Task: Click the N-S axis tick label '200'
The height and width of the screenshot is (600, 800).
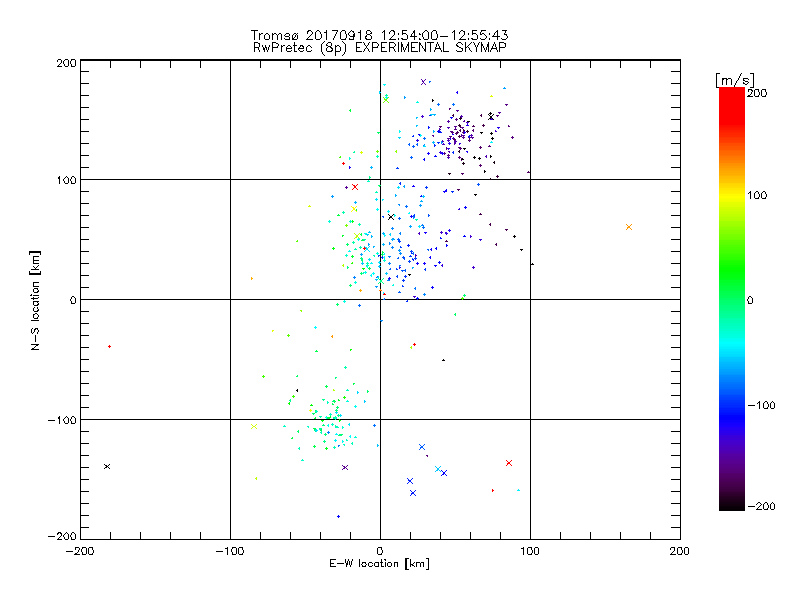Action: click(66, 63)
